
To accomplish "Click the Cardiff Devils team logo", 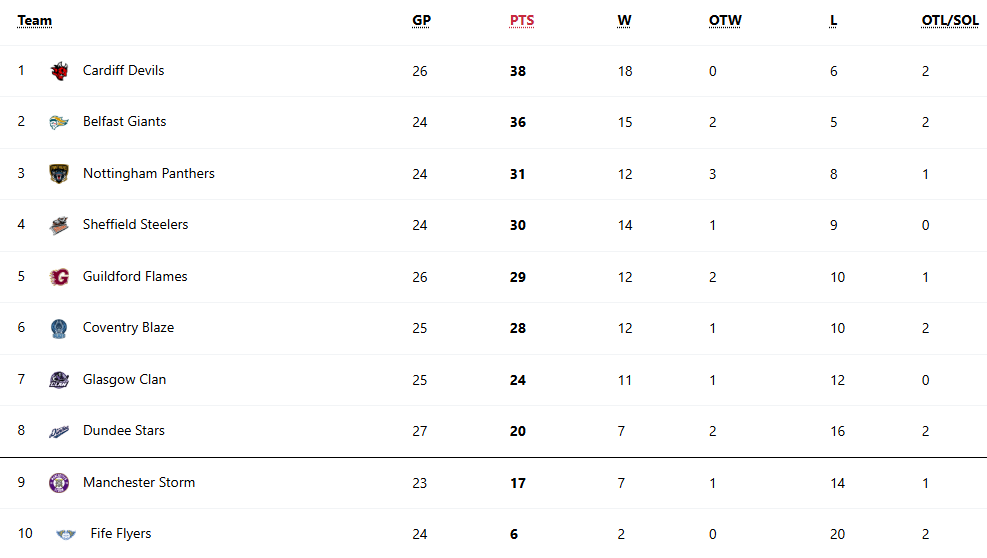I will tap(59, 71).
